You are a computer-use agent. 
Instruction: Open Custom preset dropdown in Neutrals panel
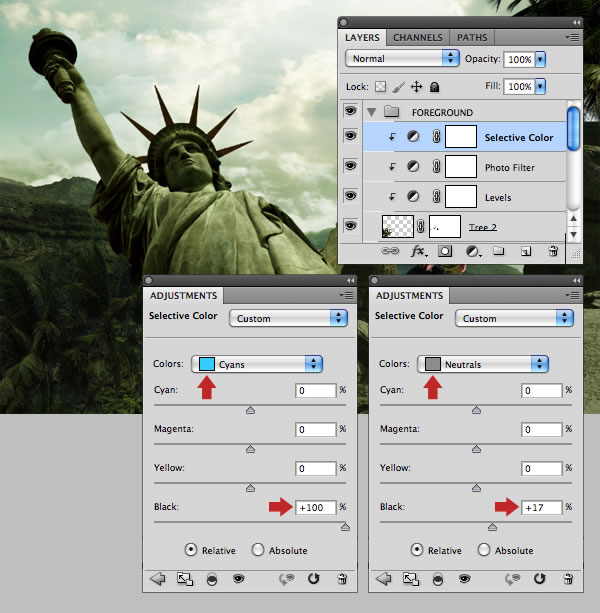[x=514, y=318]
